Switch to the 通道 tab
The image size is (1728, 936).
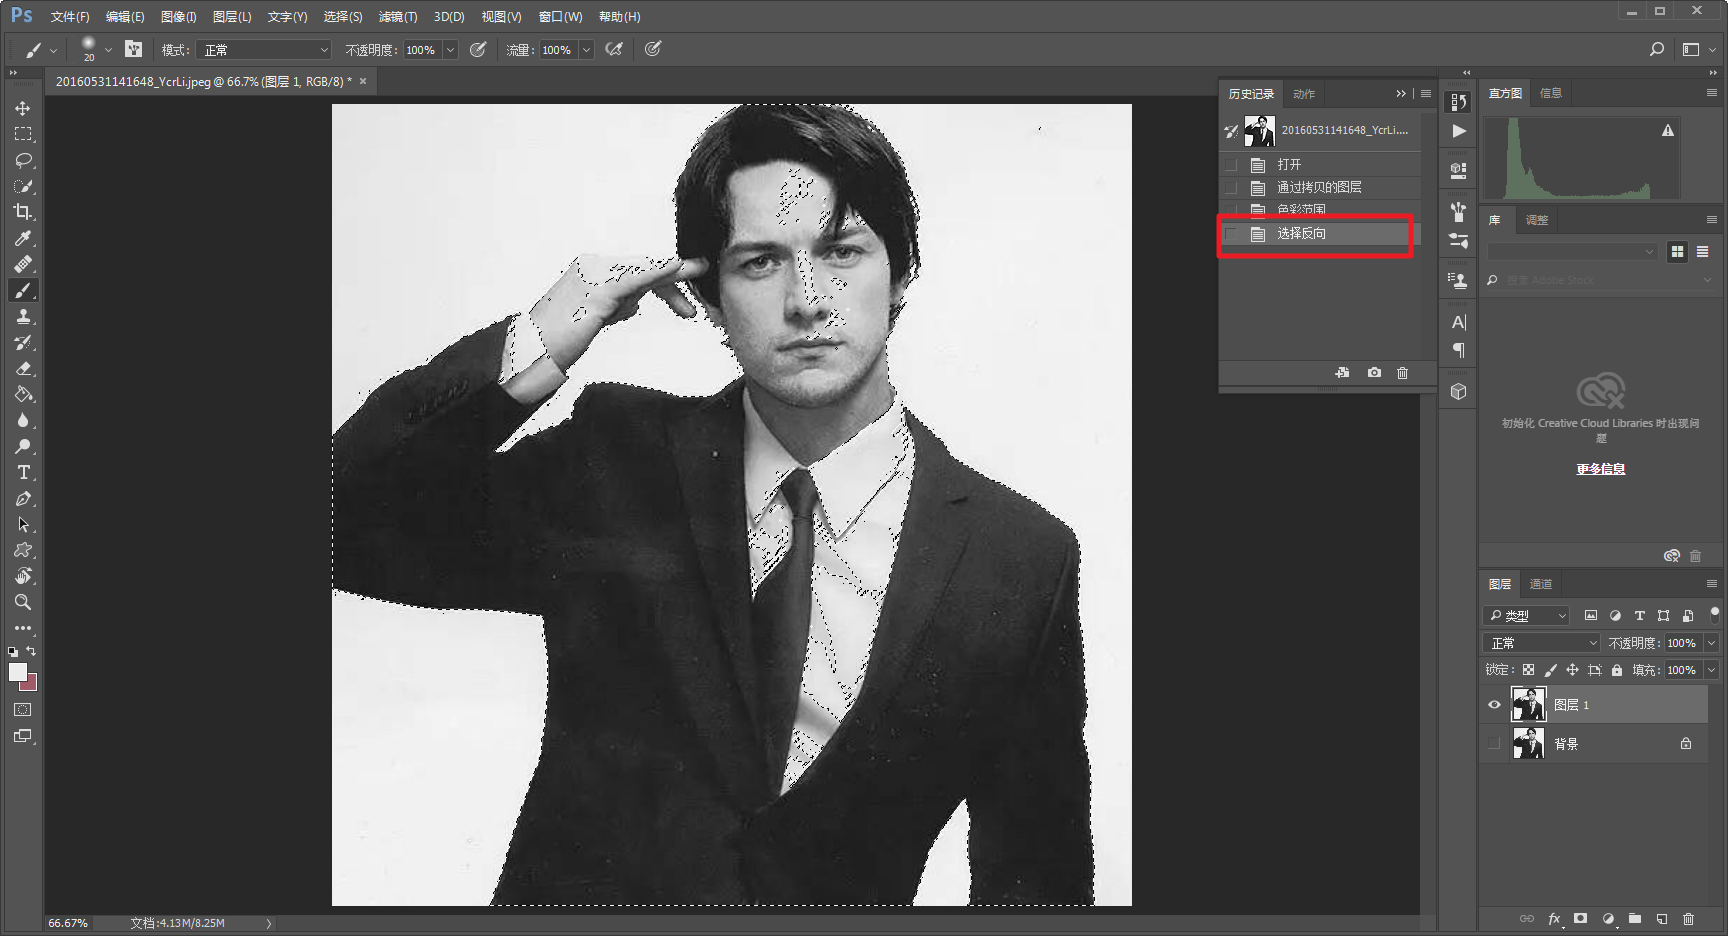(x=1541, y=584)
